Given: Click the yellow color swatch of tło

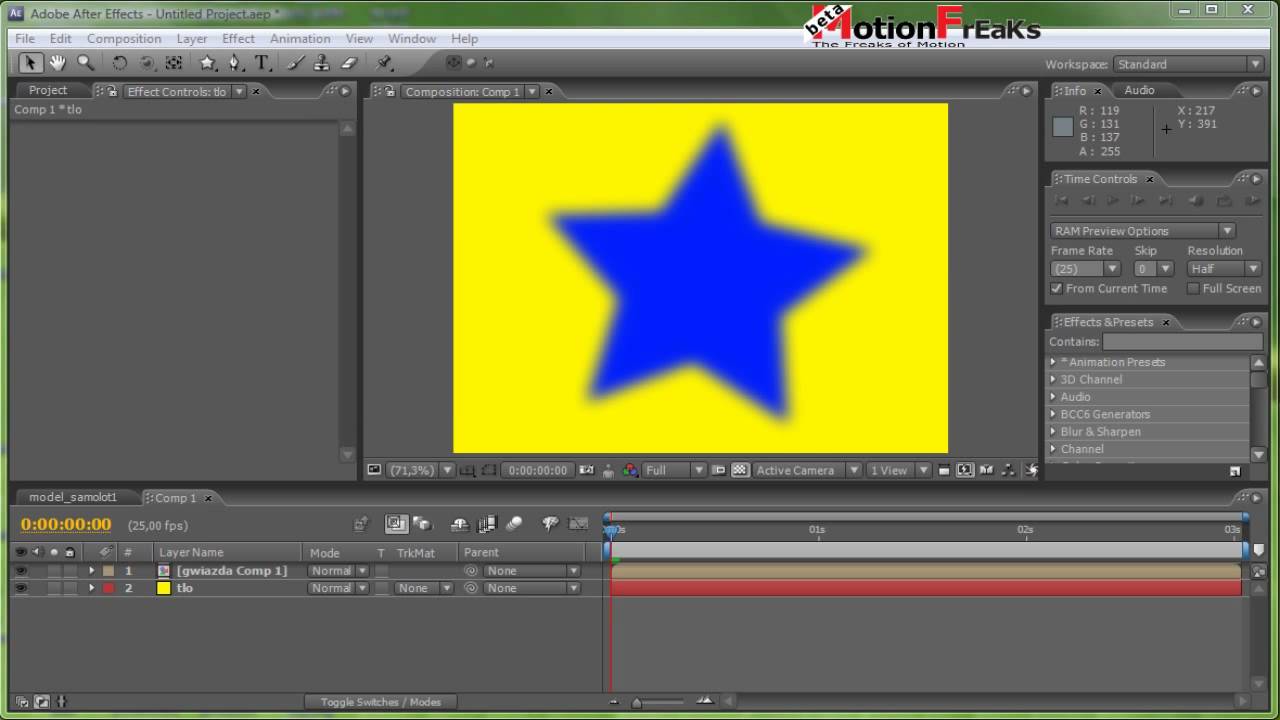Looking at the screenshot, I should [x=164, y=588].
